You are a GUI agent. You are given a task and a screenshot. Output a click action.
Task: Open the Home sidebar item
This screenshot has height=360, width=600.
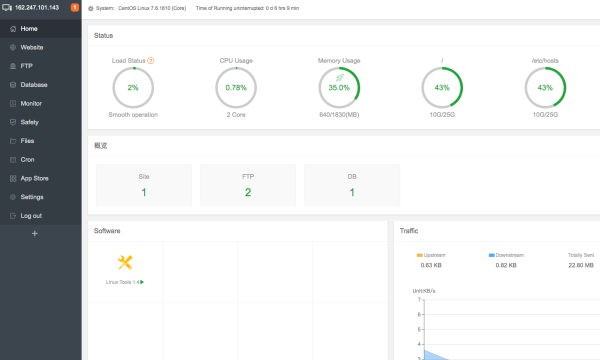coord(41,29)
